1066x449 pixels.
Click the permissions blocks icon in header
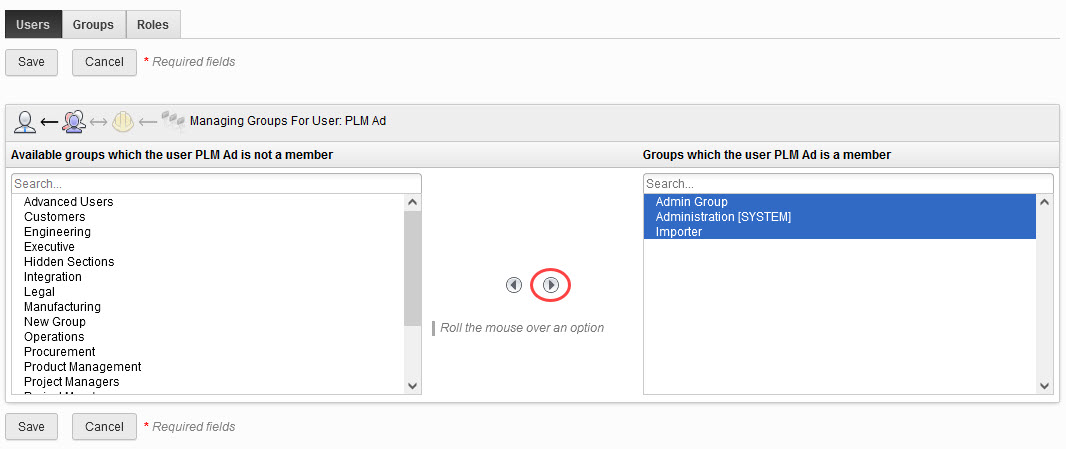pyautogui.click(x=173, y=122)
